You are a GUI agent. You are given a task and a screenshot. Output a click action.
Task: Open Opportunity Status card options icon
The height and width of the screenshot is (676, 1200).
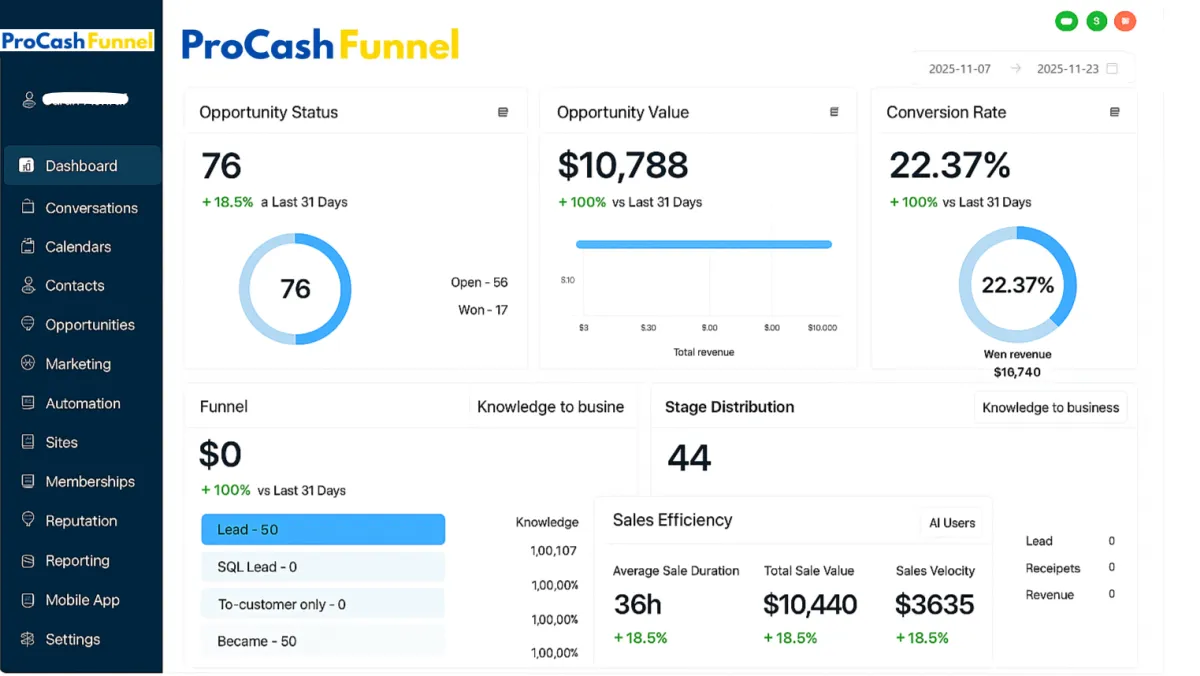(503, 112)
